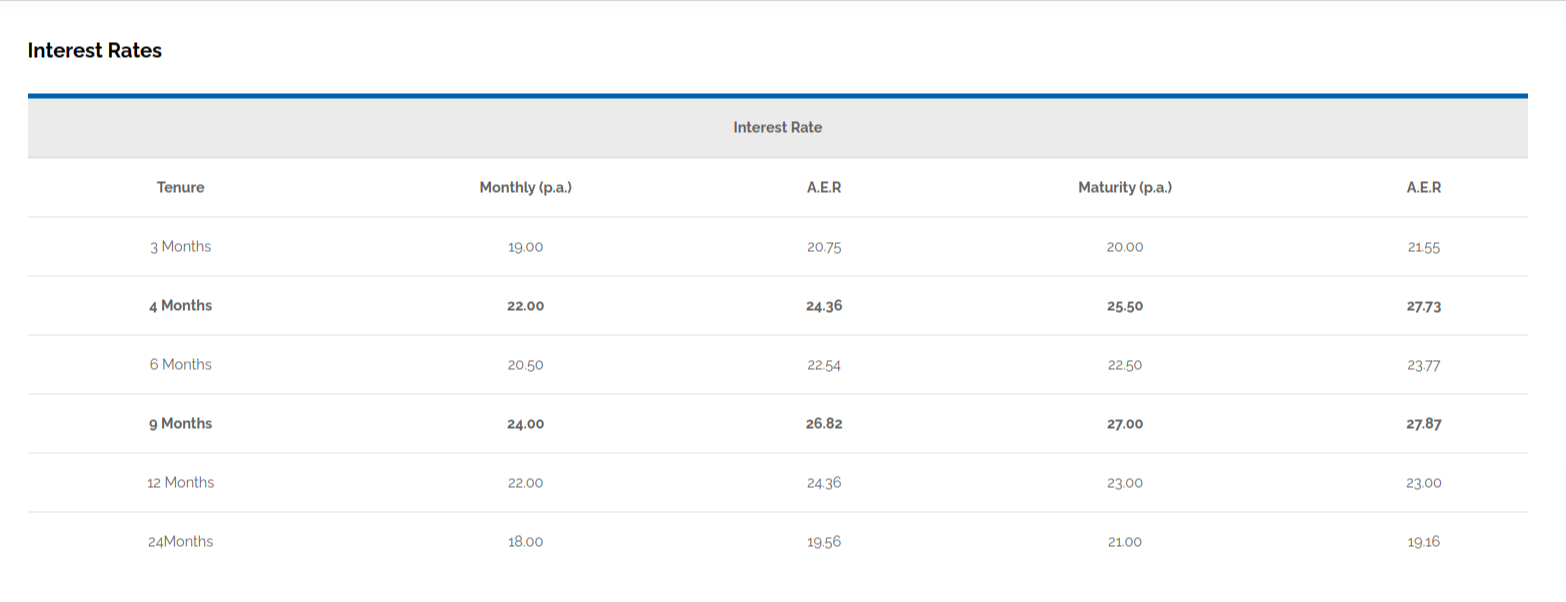Click the final 23.00 A.E.R for 12 Months

click(x=1424, y=483)
